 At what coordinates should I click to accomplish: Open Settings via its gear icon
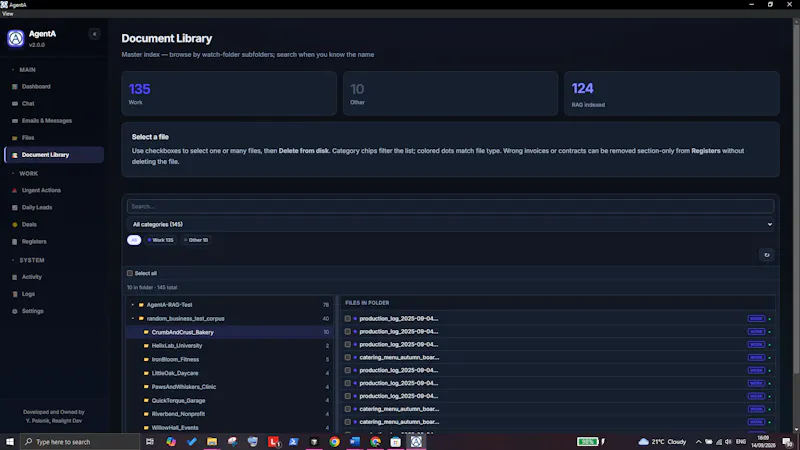tap(15, 311)
